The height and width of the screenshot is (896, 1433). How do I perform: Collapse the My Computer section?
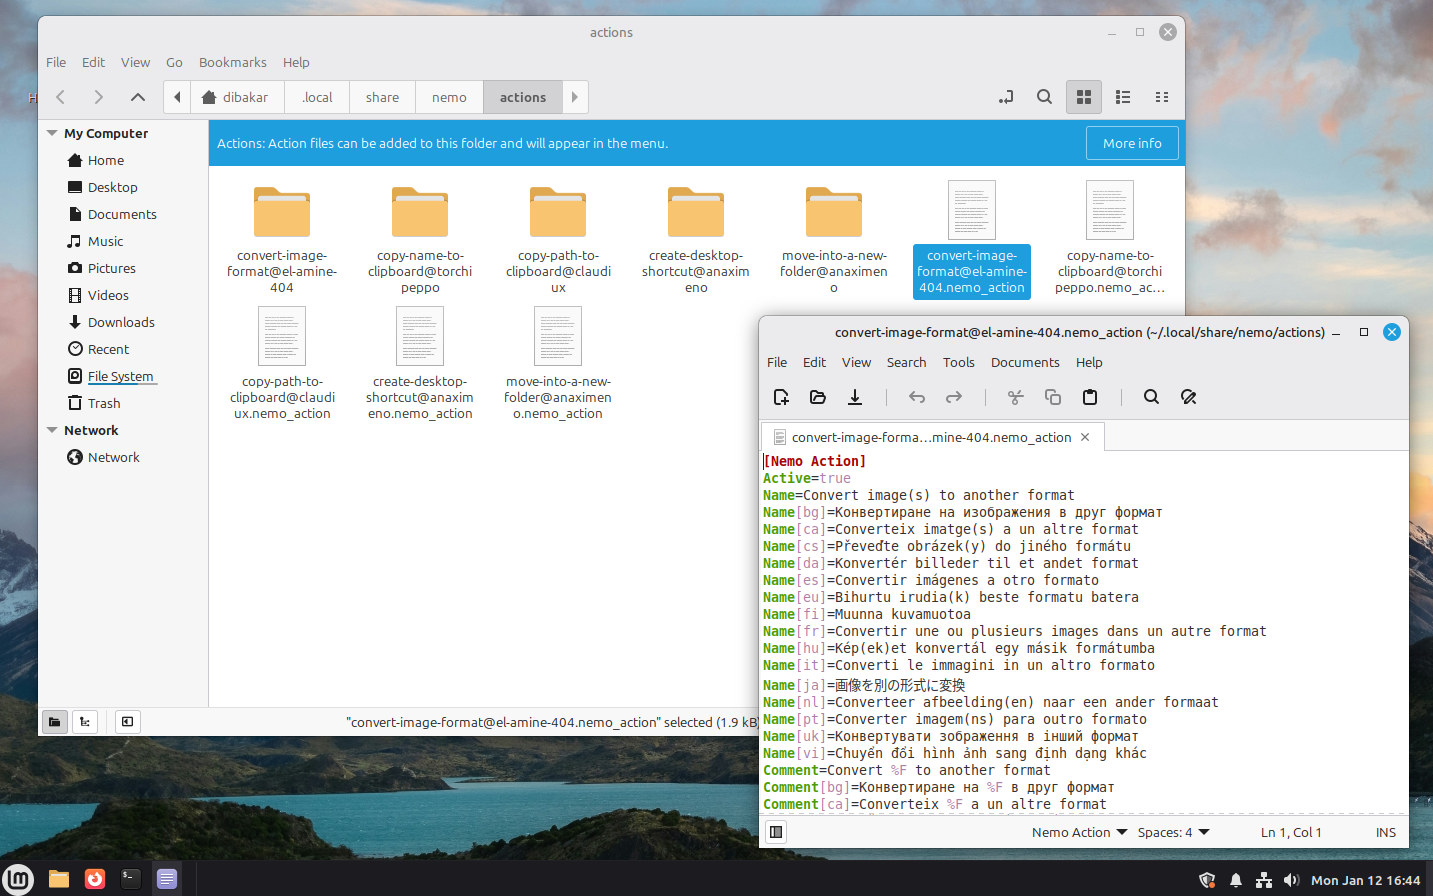(x=51, y=132)
